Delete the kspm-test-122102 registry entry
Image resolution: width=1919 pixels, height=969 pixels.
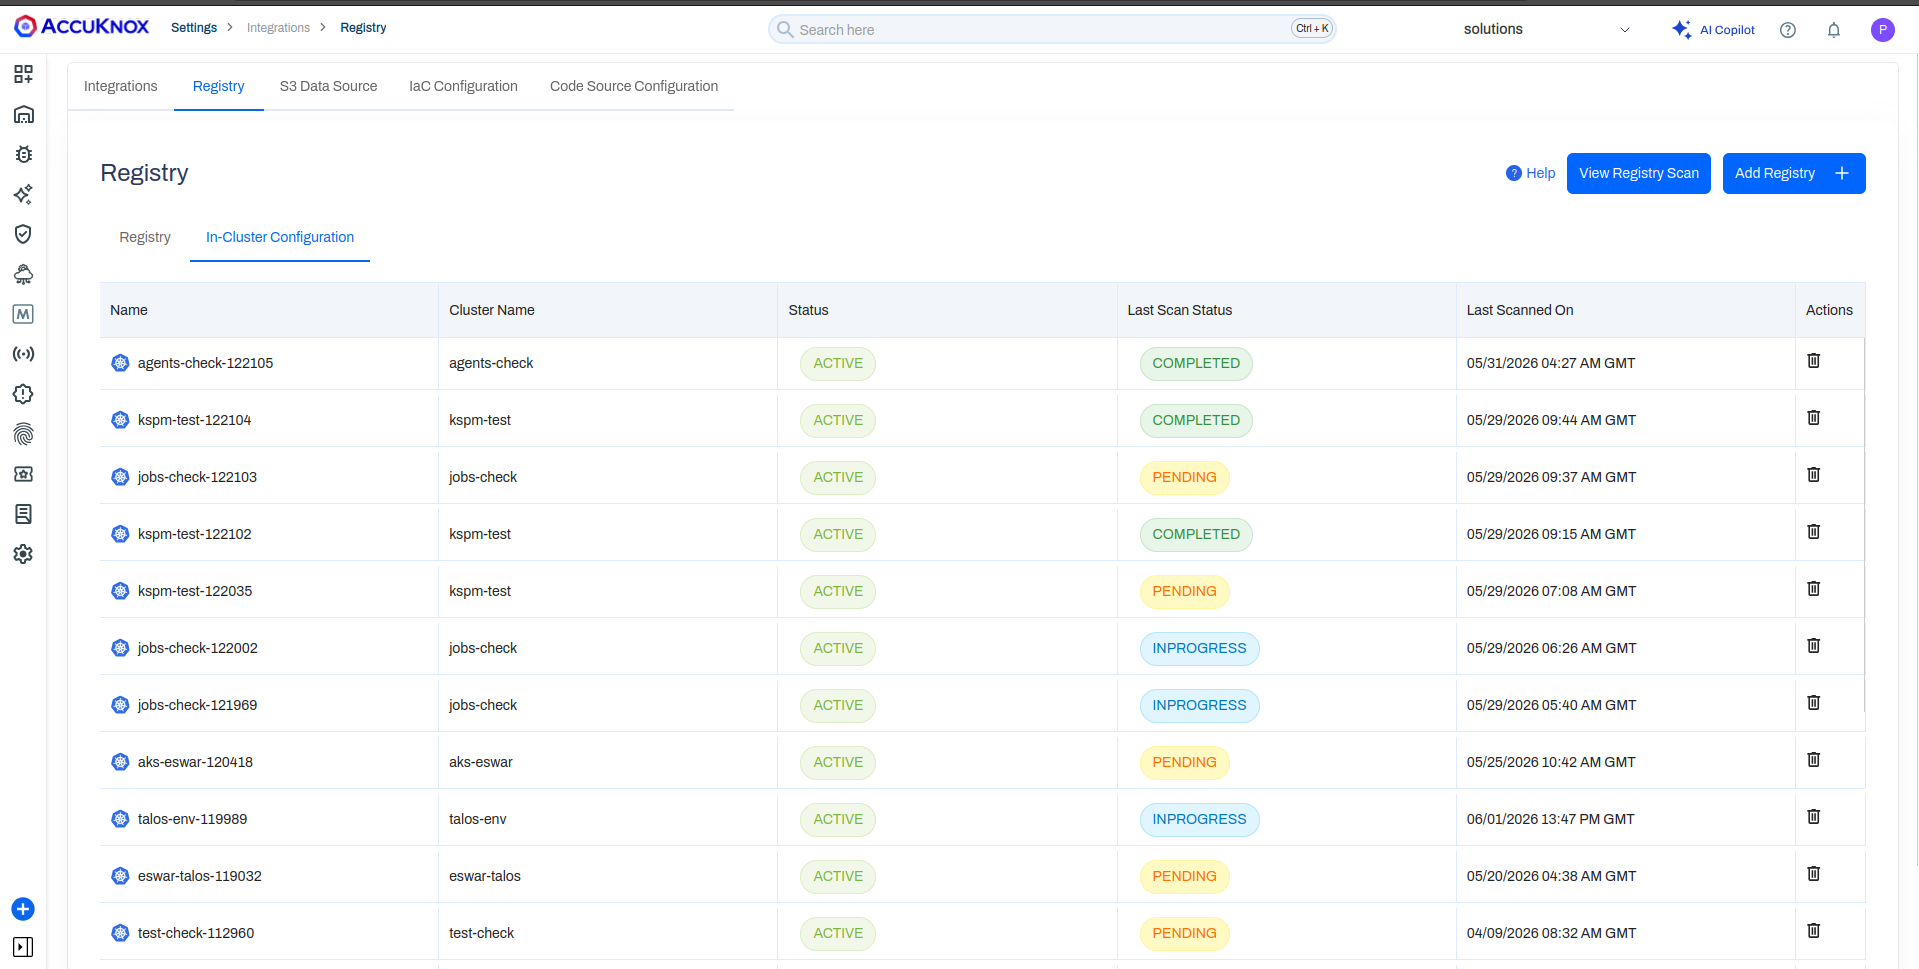click(1814, 531)
